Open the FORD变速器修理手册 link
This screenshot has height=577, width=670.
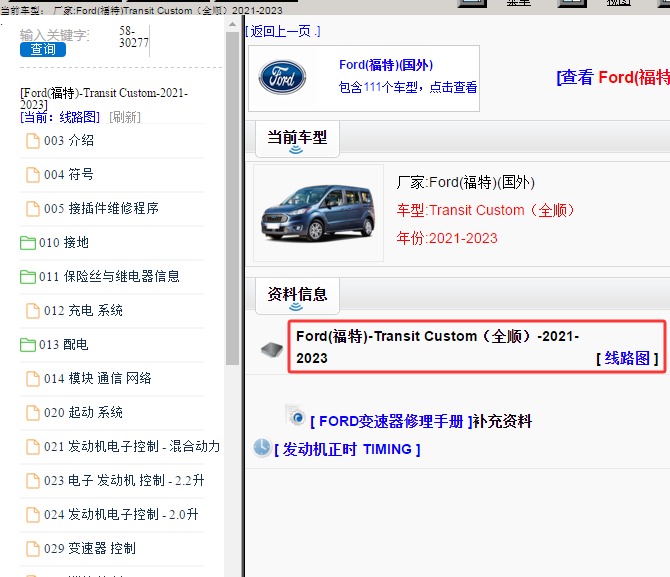(x=391, y=421)
